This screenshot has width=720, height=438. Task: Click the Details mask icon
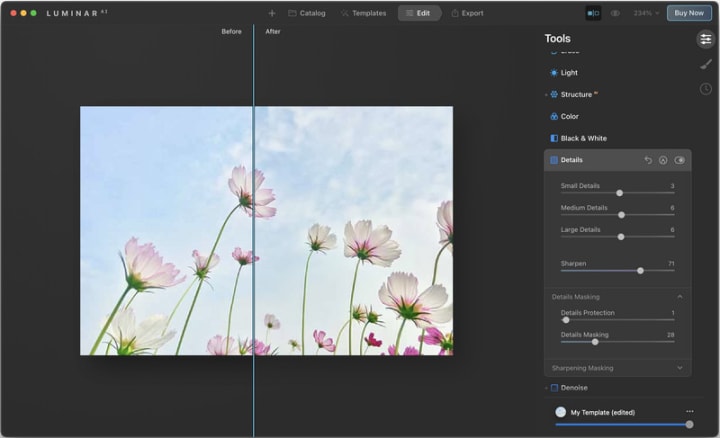(x=663, y=160)
